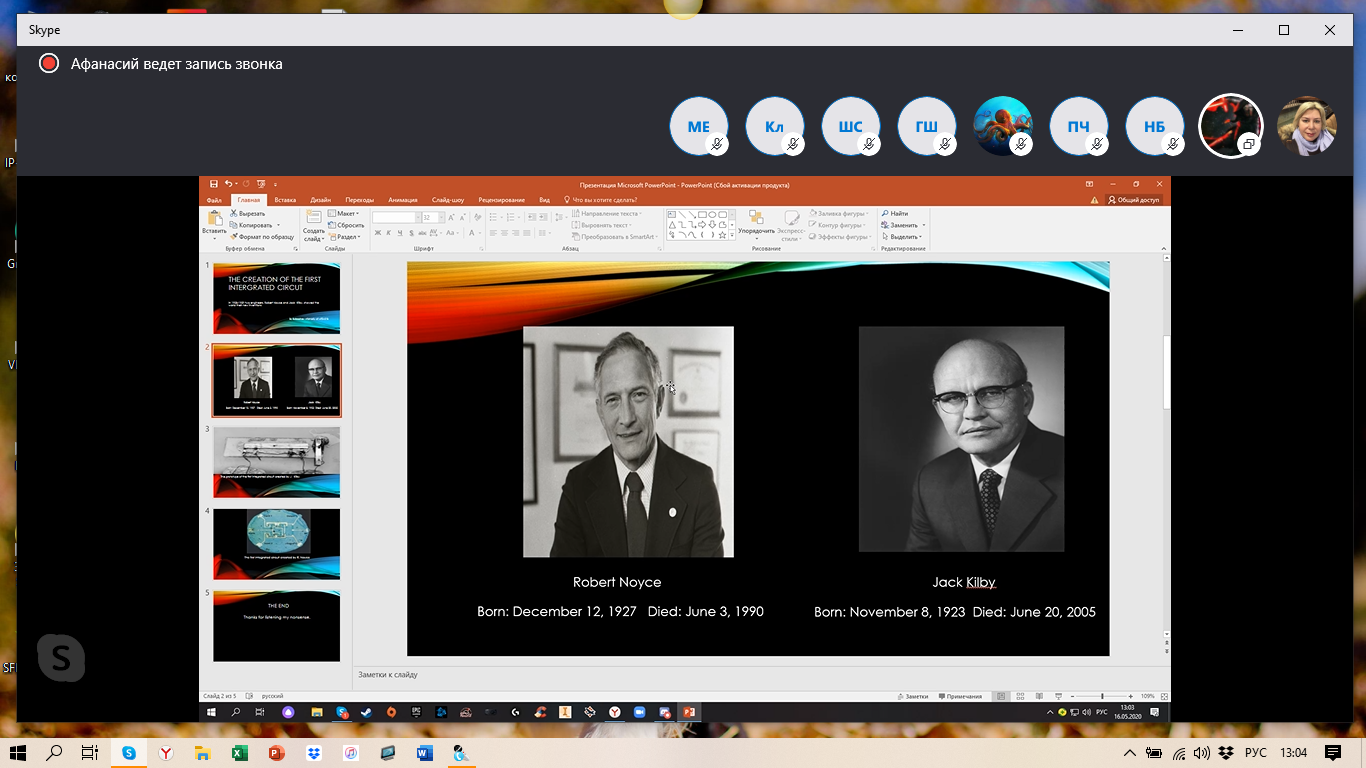Click the zoom slider in PowerPoint status bar
This screenshot has width=1366, height=768.
1102,696
